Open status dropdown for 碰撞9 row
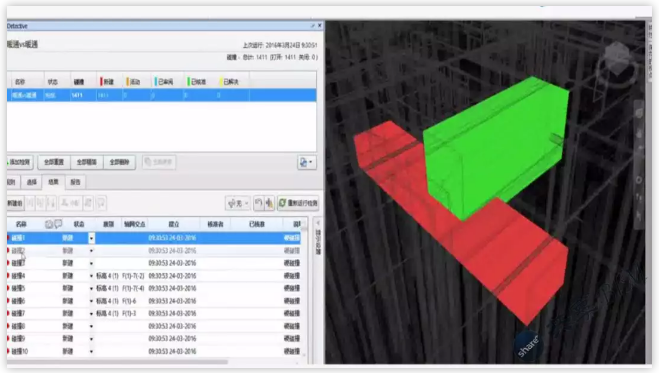This screenshot has width=659, height=373. 91,339
